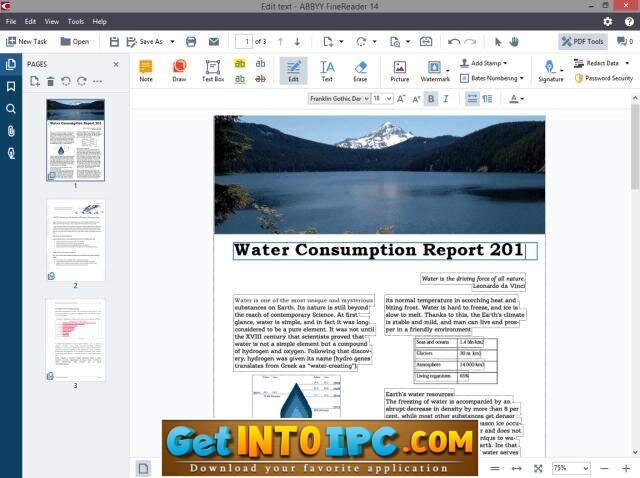Click the recognize document magnifier icon
The height and width of the screenshot is (478, 640).
(x=395, y=41)
